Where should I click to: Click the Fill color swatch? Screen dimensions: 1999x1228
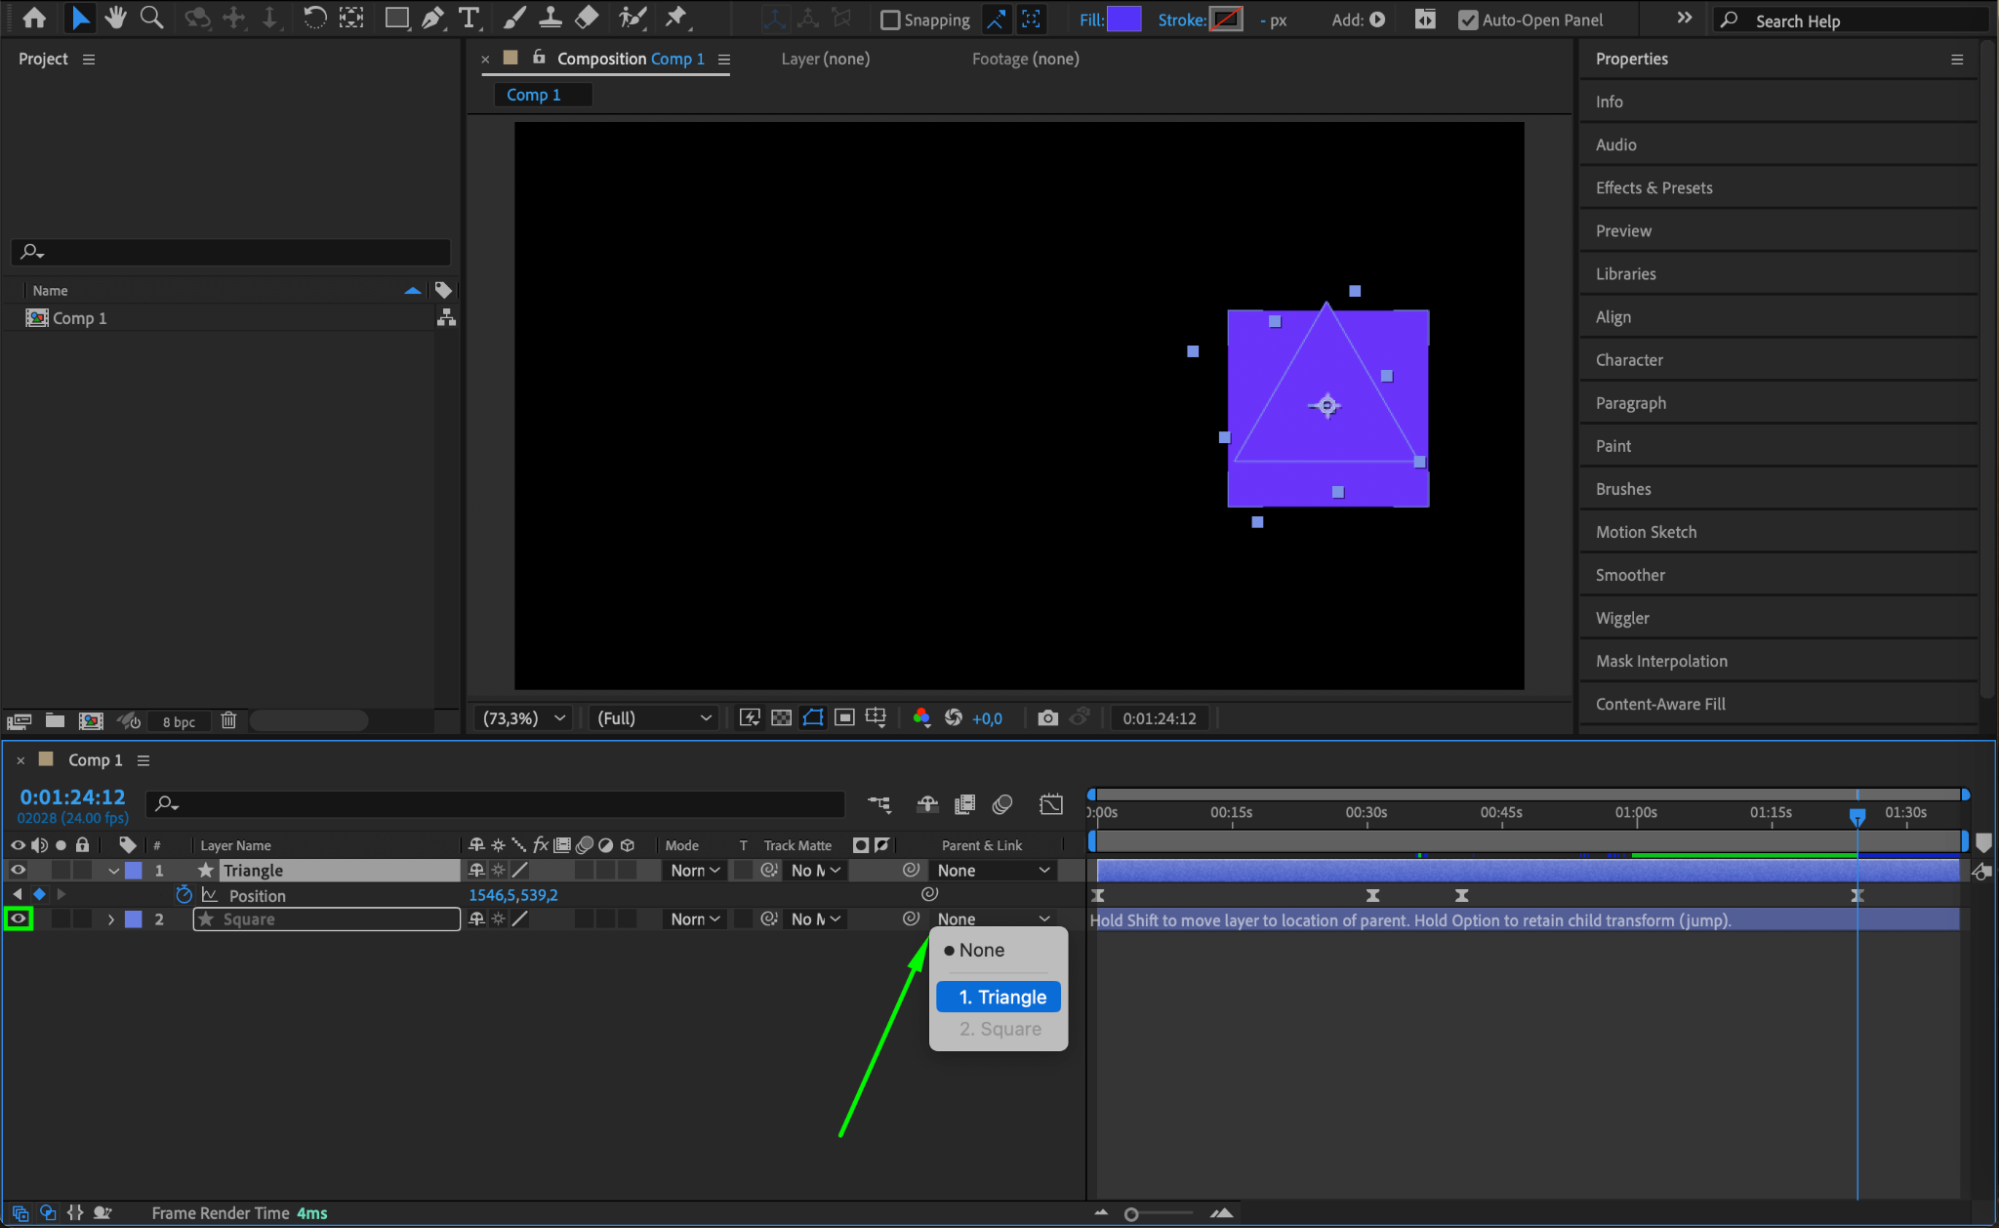tap(1124, 19)
